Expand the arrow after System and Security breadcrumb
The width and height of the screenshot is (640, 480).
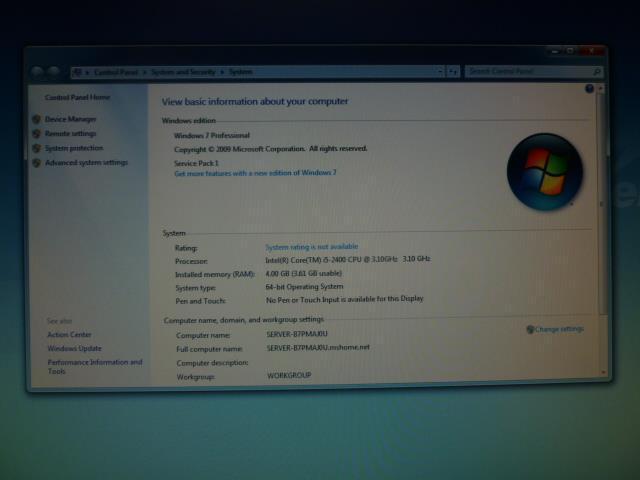pyautogui.click(x=222, y=72)
